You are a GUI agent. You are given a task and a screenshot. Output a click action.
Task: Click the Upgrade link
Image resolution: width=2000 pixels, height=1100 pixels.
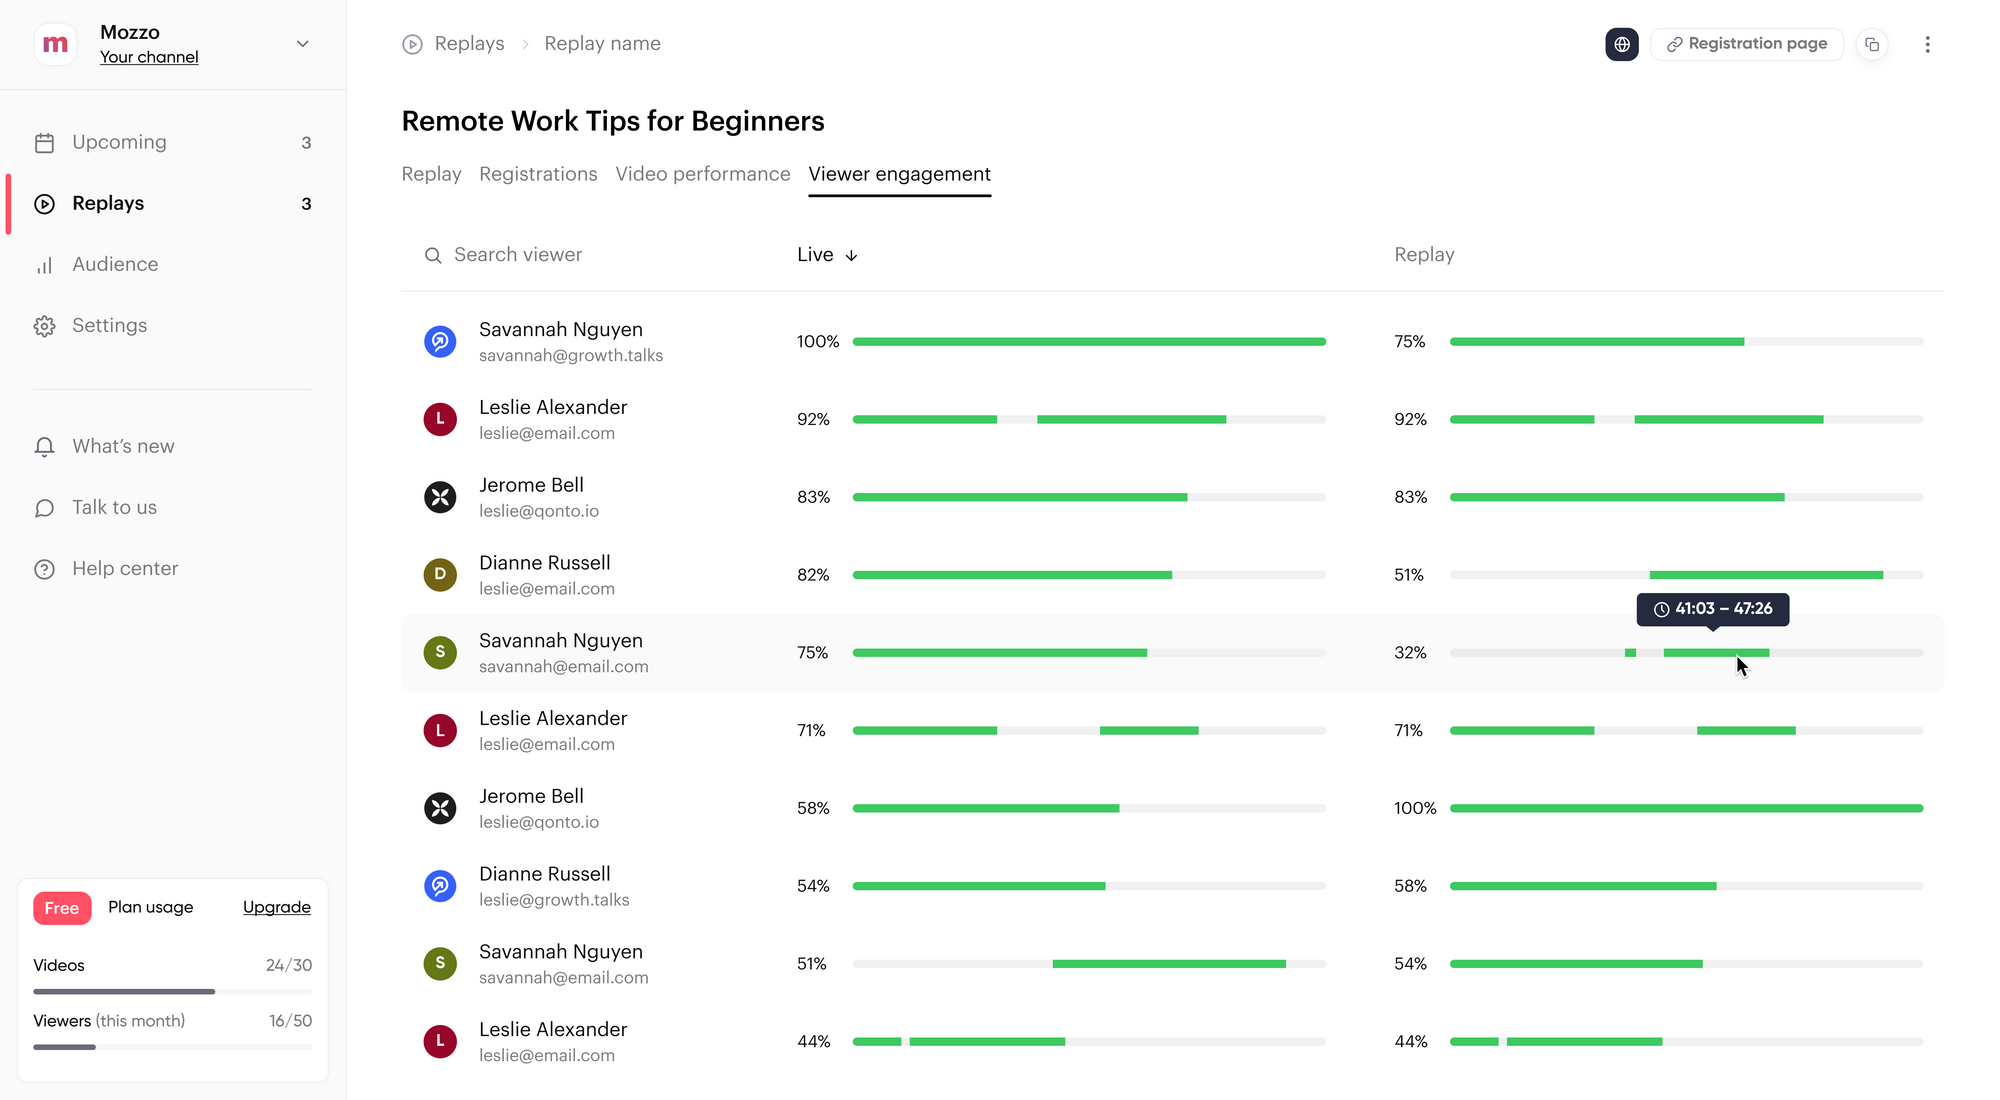[276, 907]
